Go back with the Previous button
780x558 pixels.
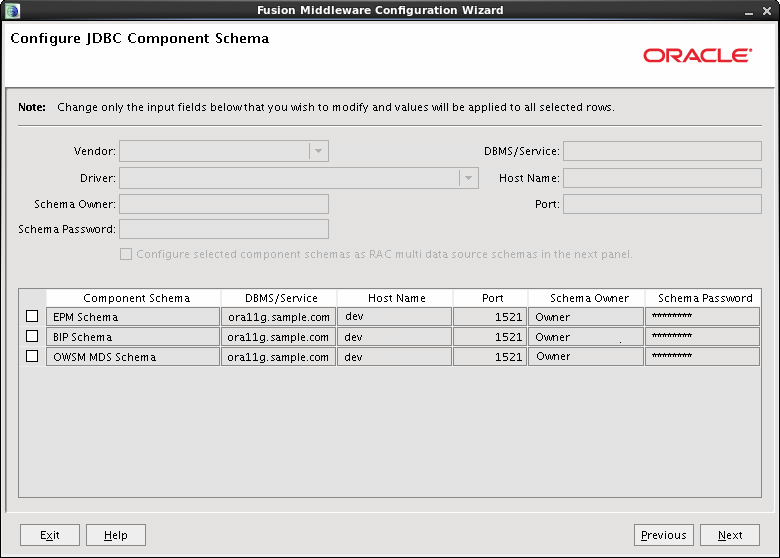click(664, 535)
